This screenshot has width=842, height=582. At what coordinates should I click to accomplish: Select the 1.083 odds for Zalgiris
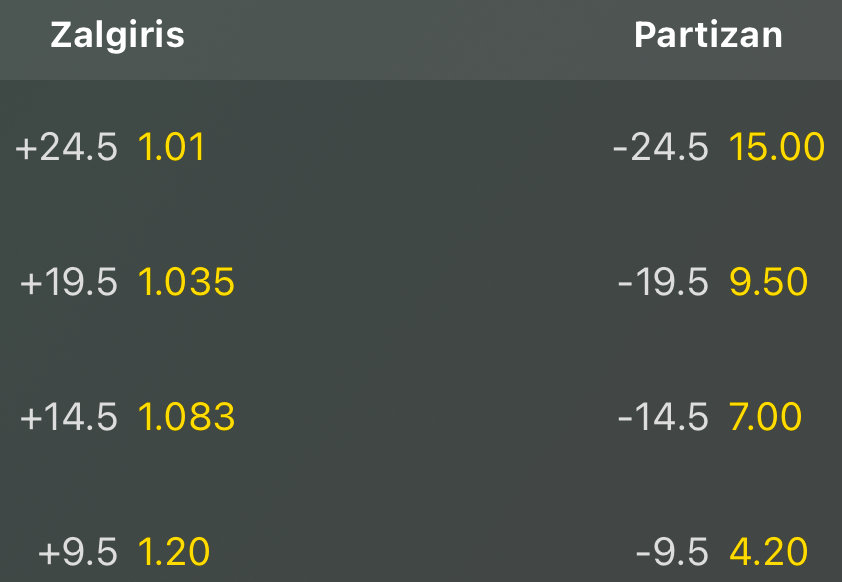click(x=186, y=417)
